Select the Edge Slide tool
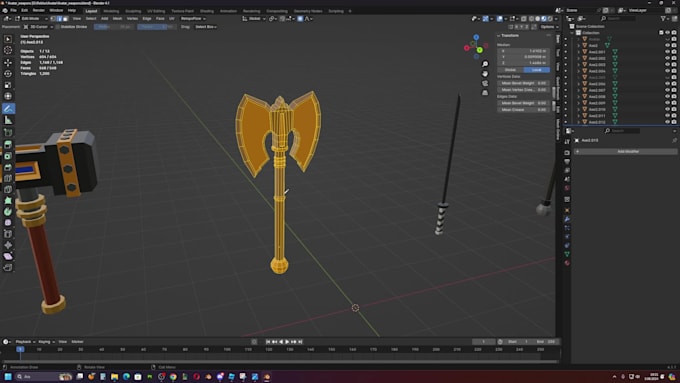The image size is (680, 383). (8, 234)
